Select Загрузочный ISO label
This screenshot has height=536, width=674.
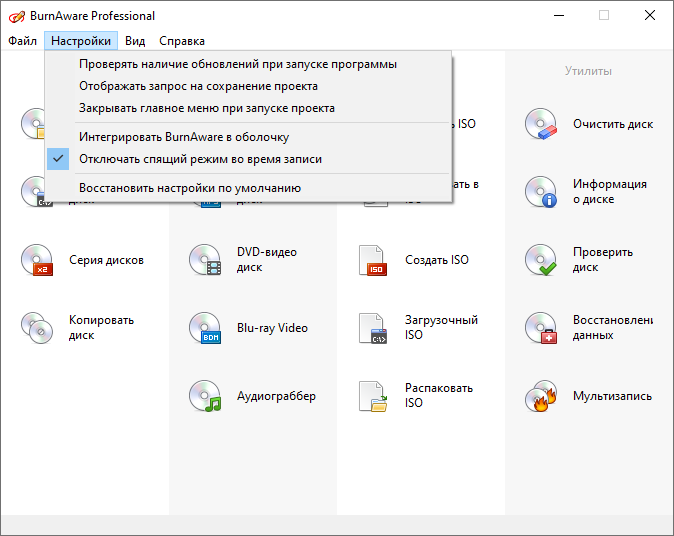click(x=441, y=328)
